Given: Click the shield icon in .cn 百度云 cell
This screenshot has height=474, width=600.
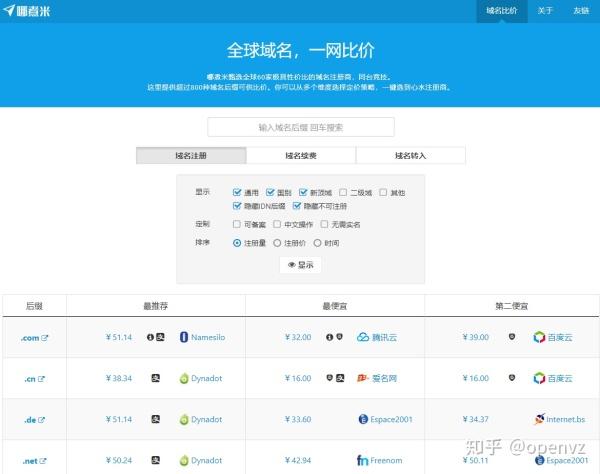Looking at the screenshot, I should point(512,378).
